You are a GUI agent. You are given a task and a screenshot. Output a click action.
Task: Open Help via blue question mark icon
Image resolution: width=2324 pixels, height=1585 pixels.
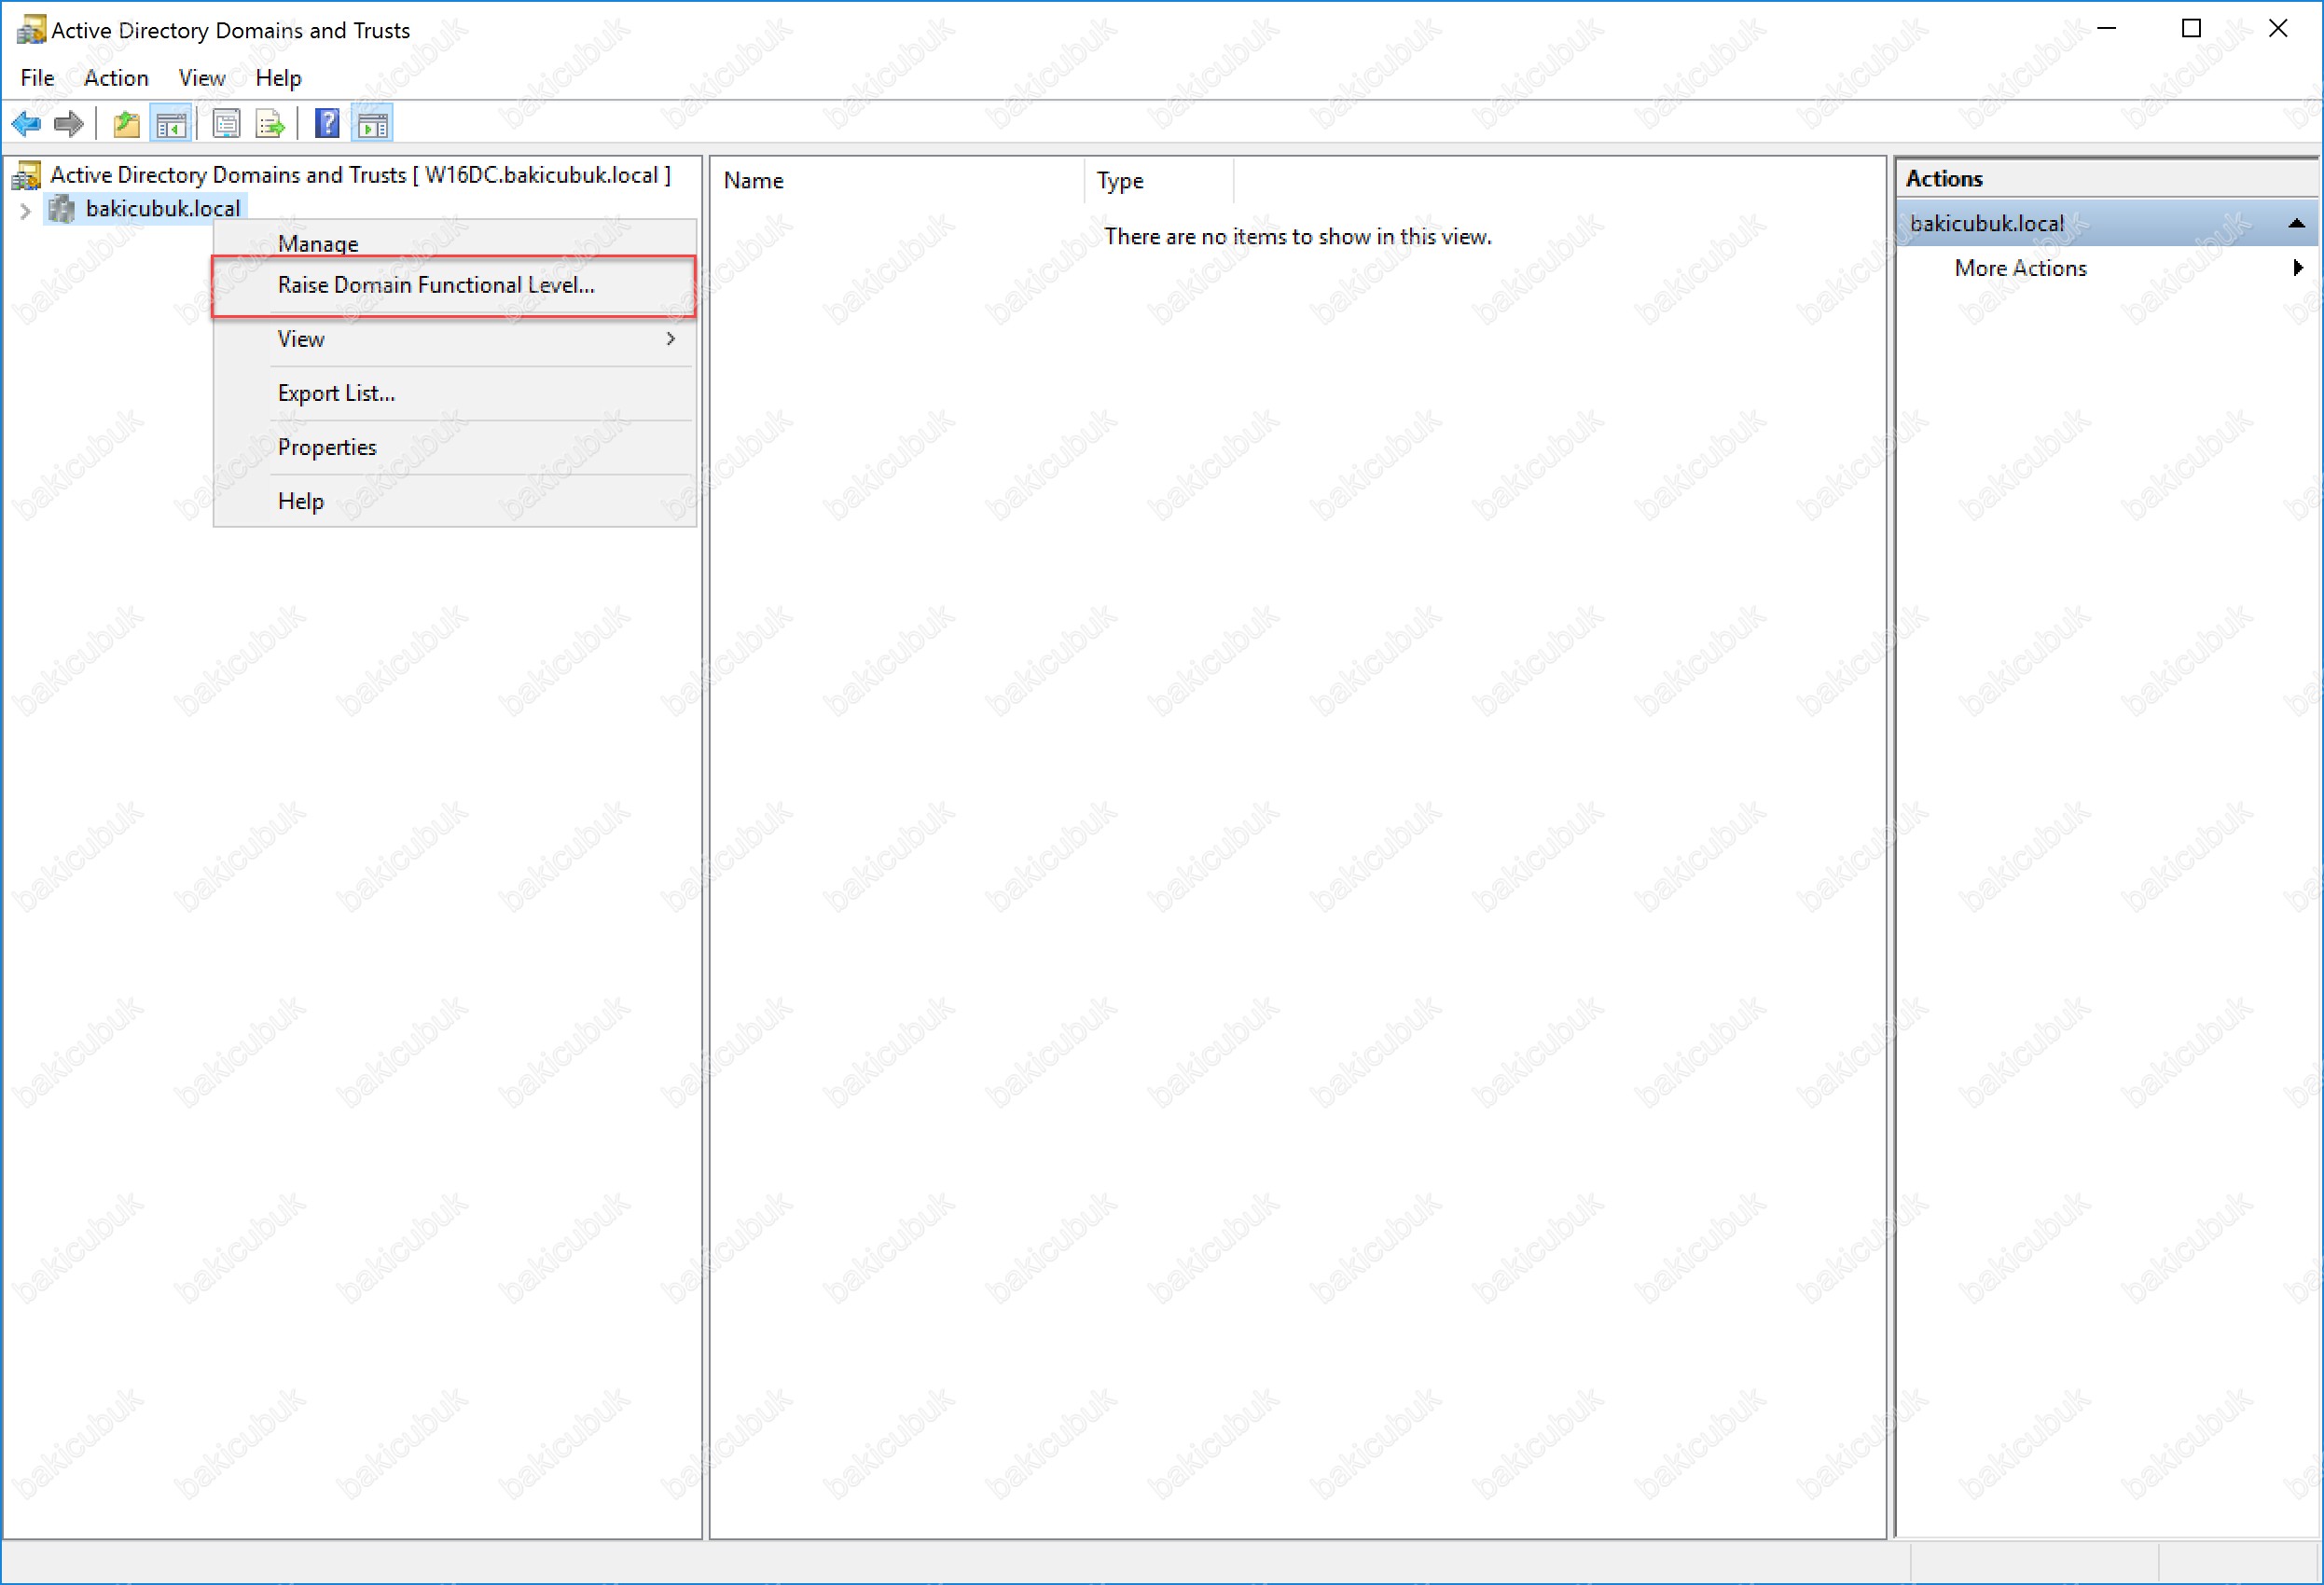[327, 124]
